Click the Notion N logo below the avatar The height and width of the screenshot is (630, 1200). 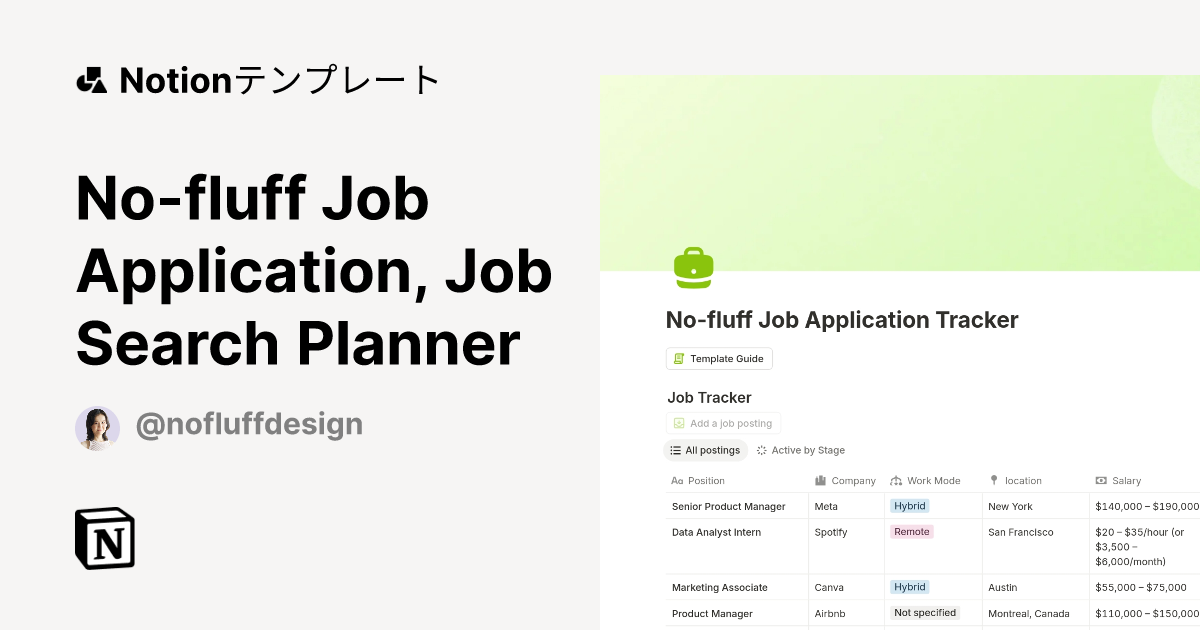pos(104,538)
